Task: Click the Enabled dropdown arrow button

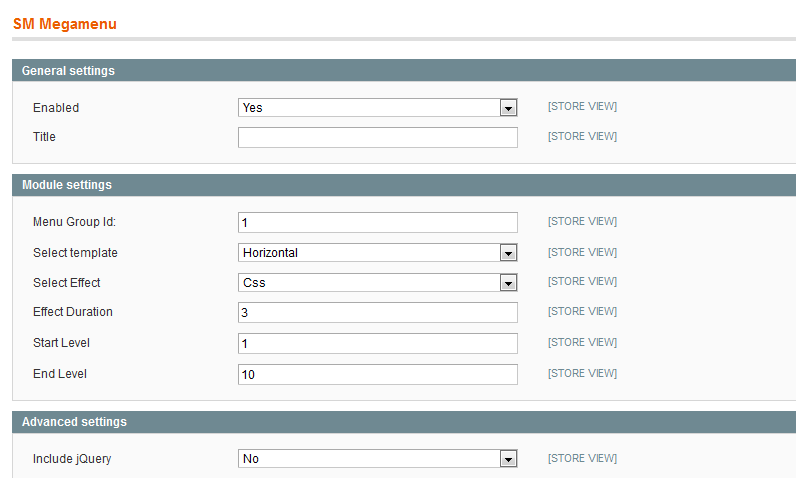Action: [x=508, y=108]
